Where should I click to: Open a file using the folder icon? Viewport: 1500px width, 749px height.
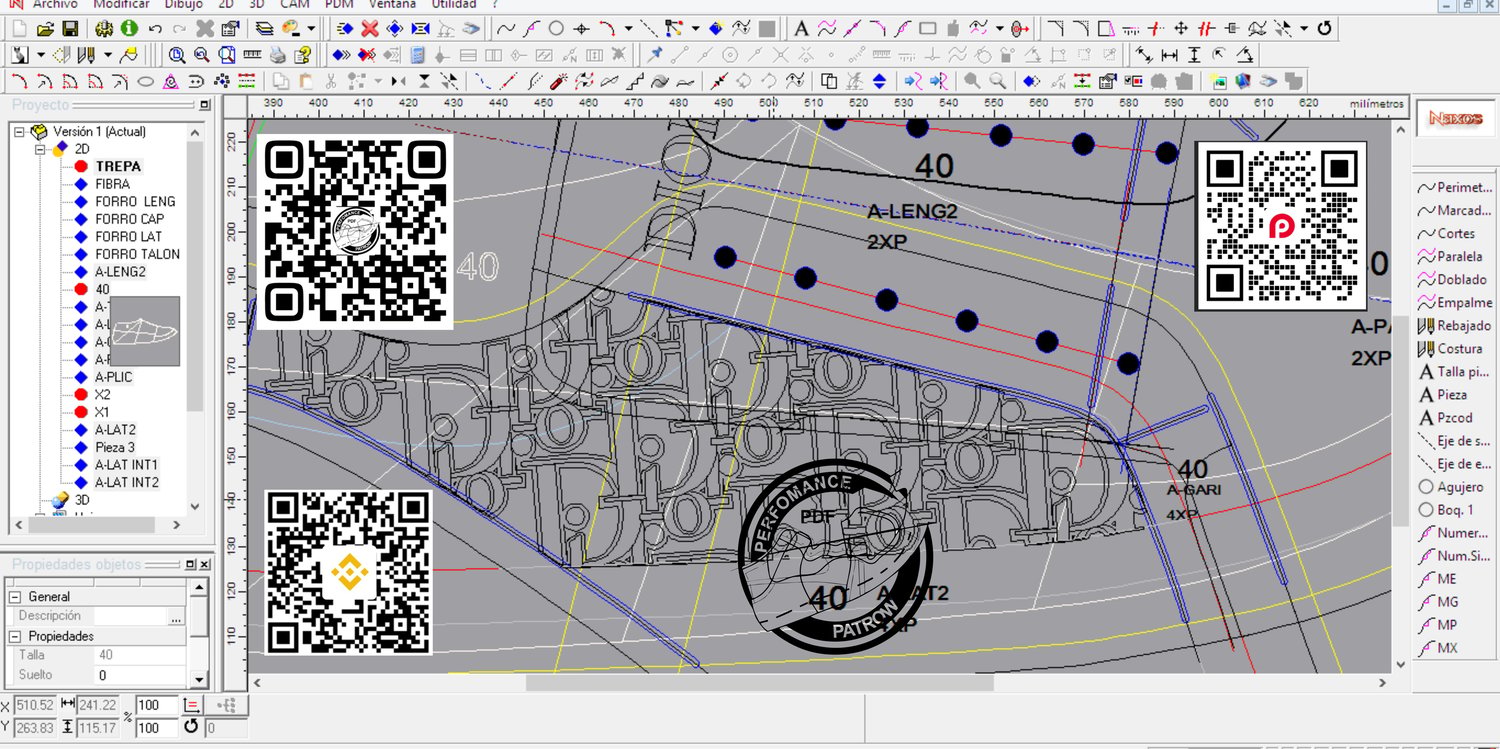click(x=45, y=28)
